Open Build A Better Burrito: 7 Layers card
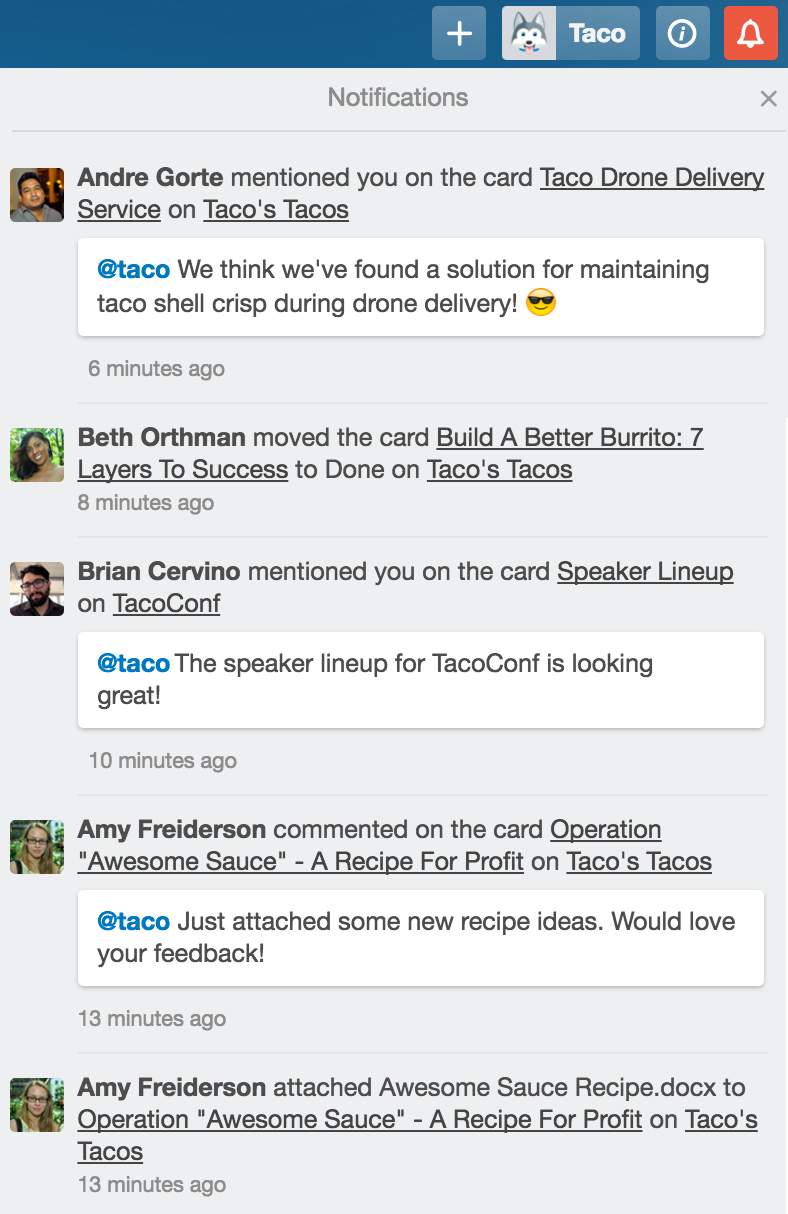This screenshot has height=1214, width=788. click(568, 437)
